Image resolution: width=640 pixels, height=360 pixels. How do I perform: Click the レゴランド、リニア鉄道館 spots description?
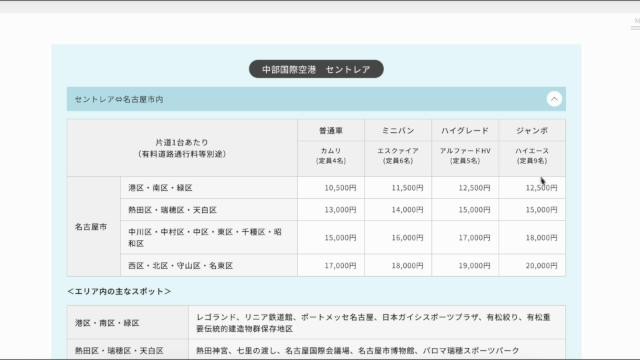tap(377, 323)
